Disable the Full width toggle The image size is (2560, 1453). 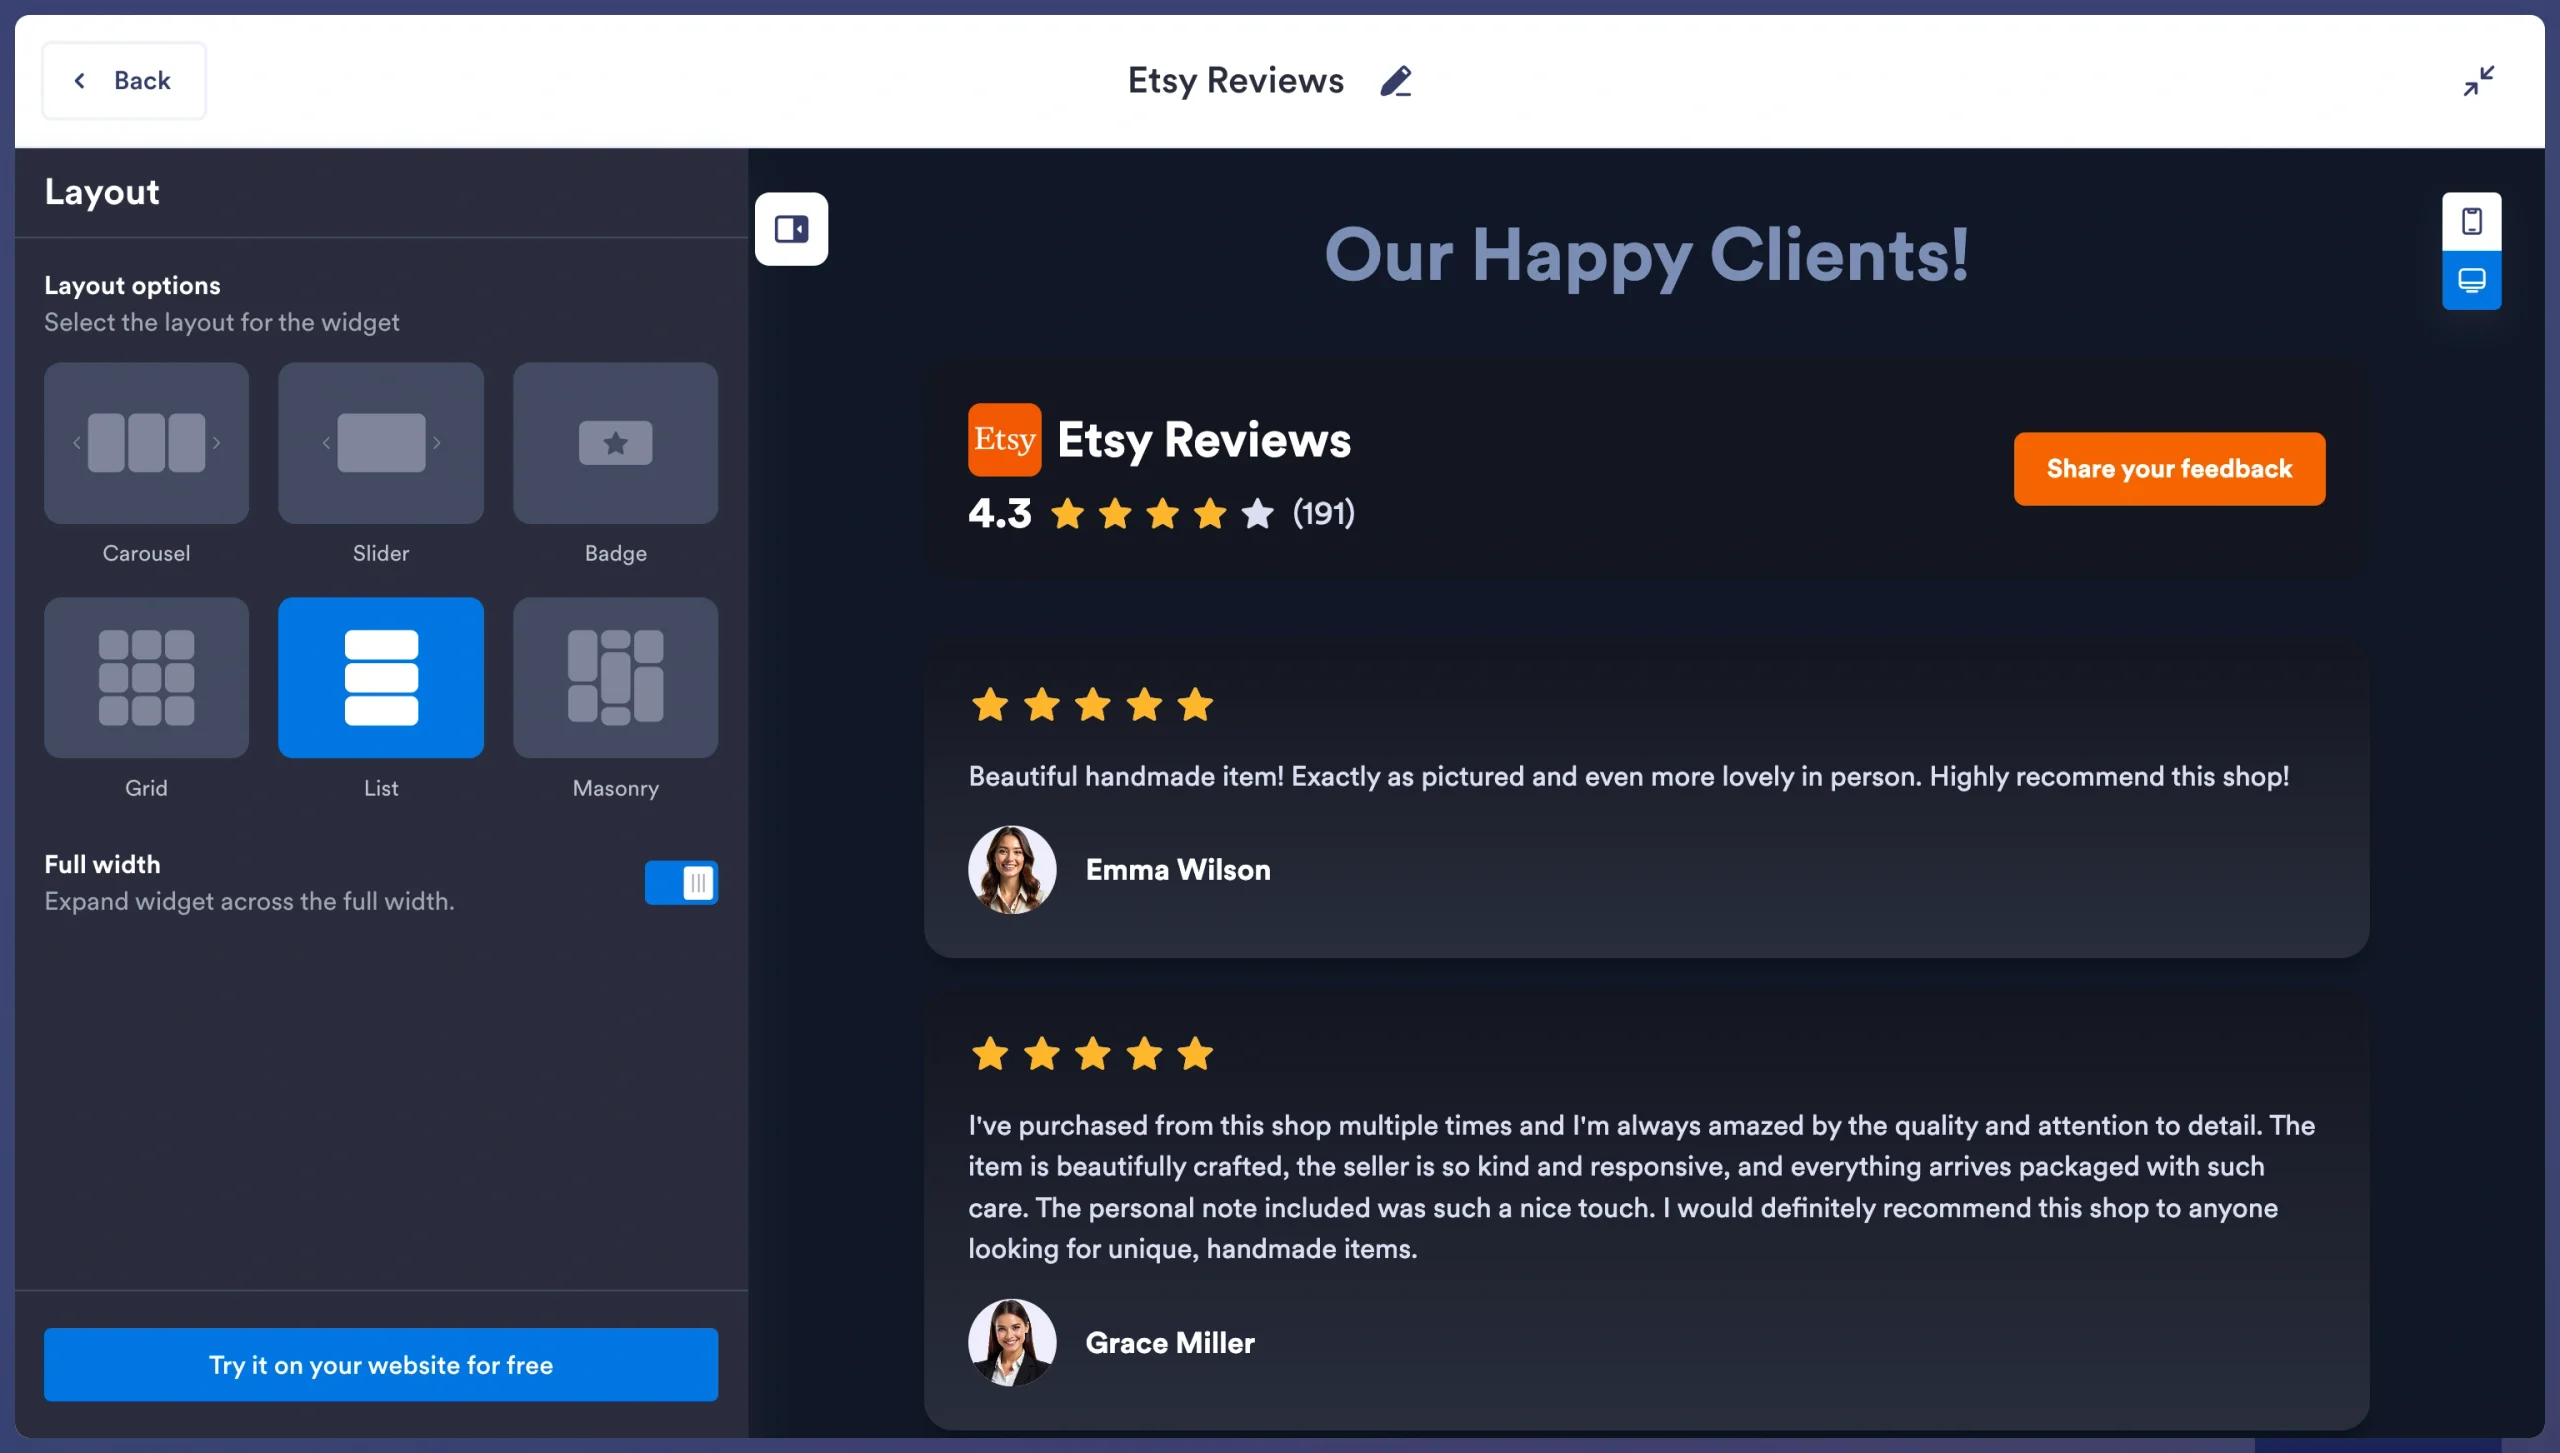681,882
